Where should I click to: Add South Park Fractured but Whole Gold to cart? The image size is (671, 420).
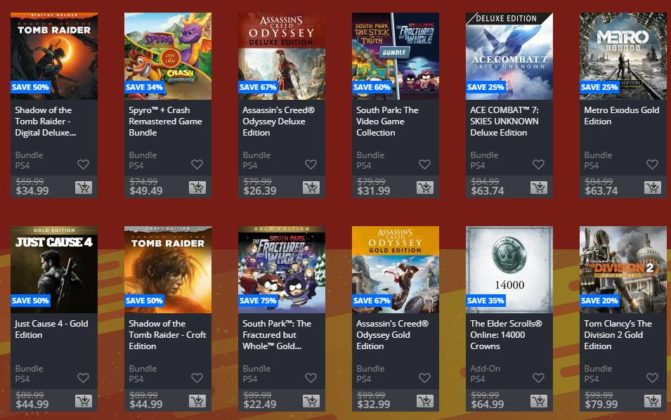[x=311, y=401]
